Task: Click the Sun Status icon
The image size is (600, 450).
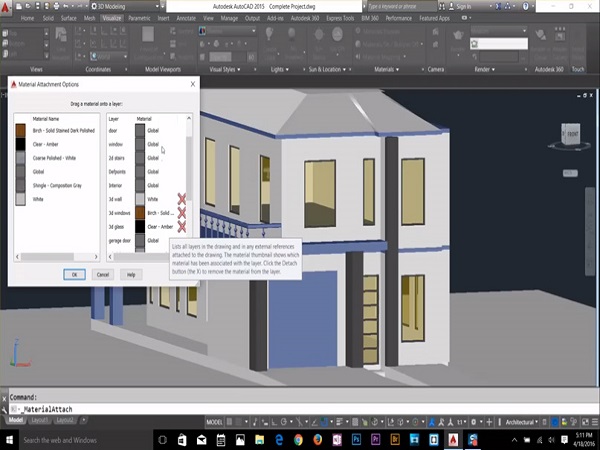Action: (x=318, y=34)
